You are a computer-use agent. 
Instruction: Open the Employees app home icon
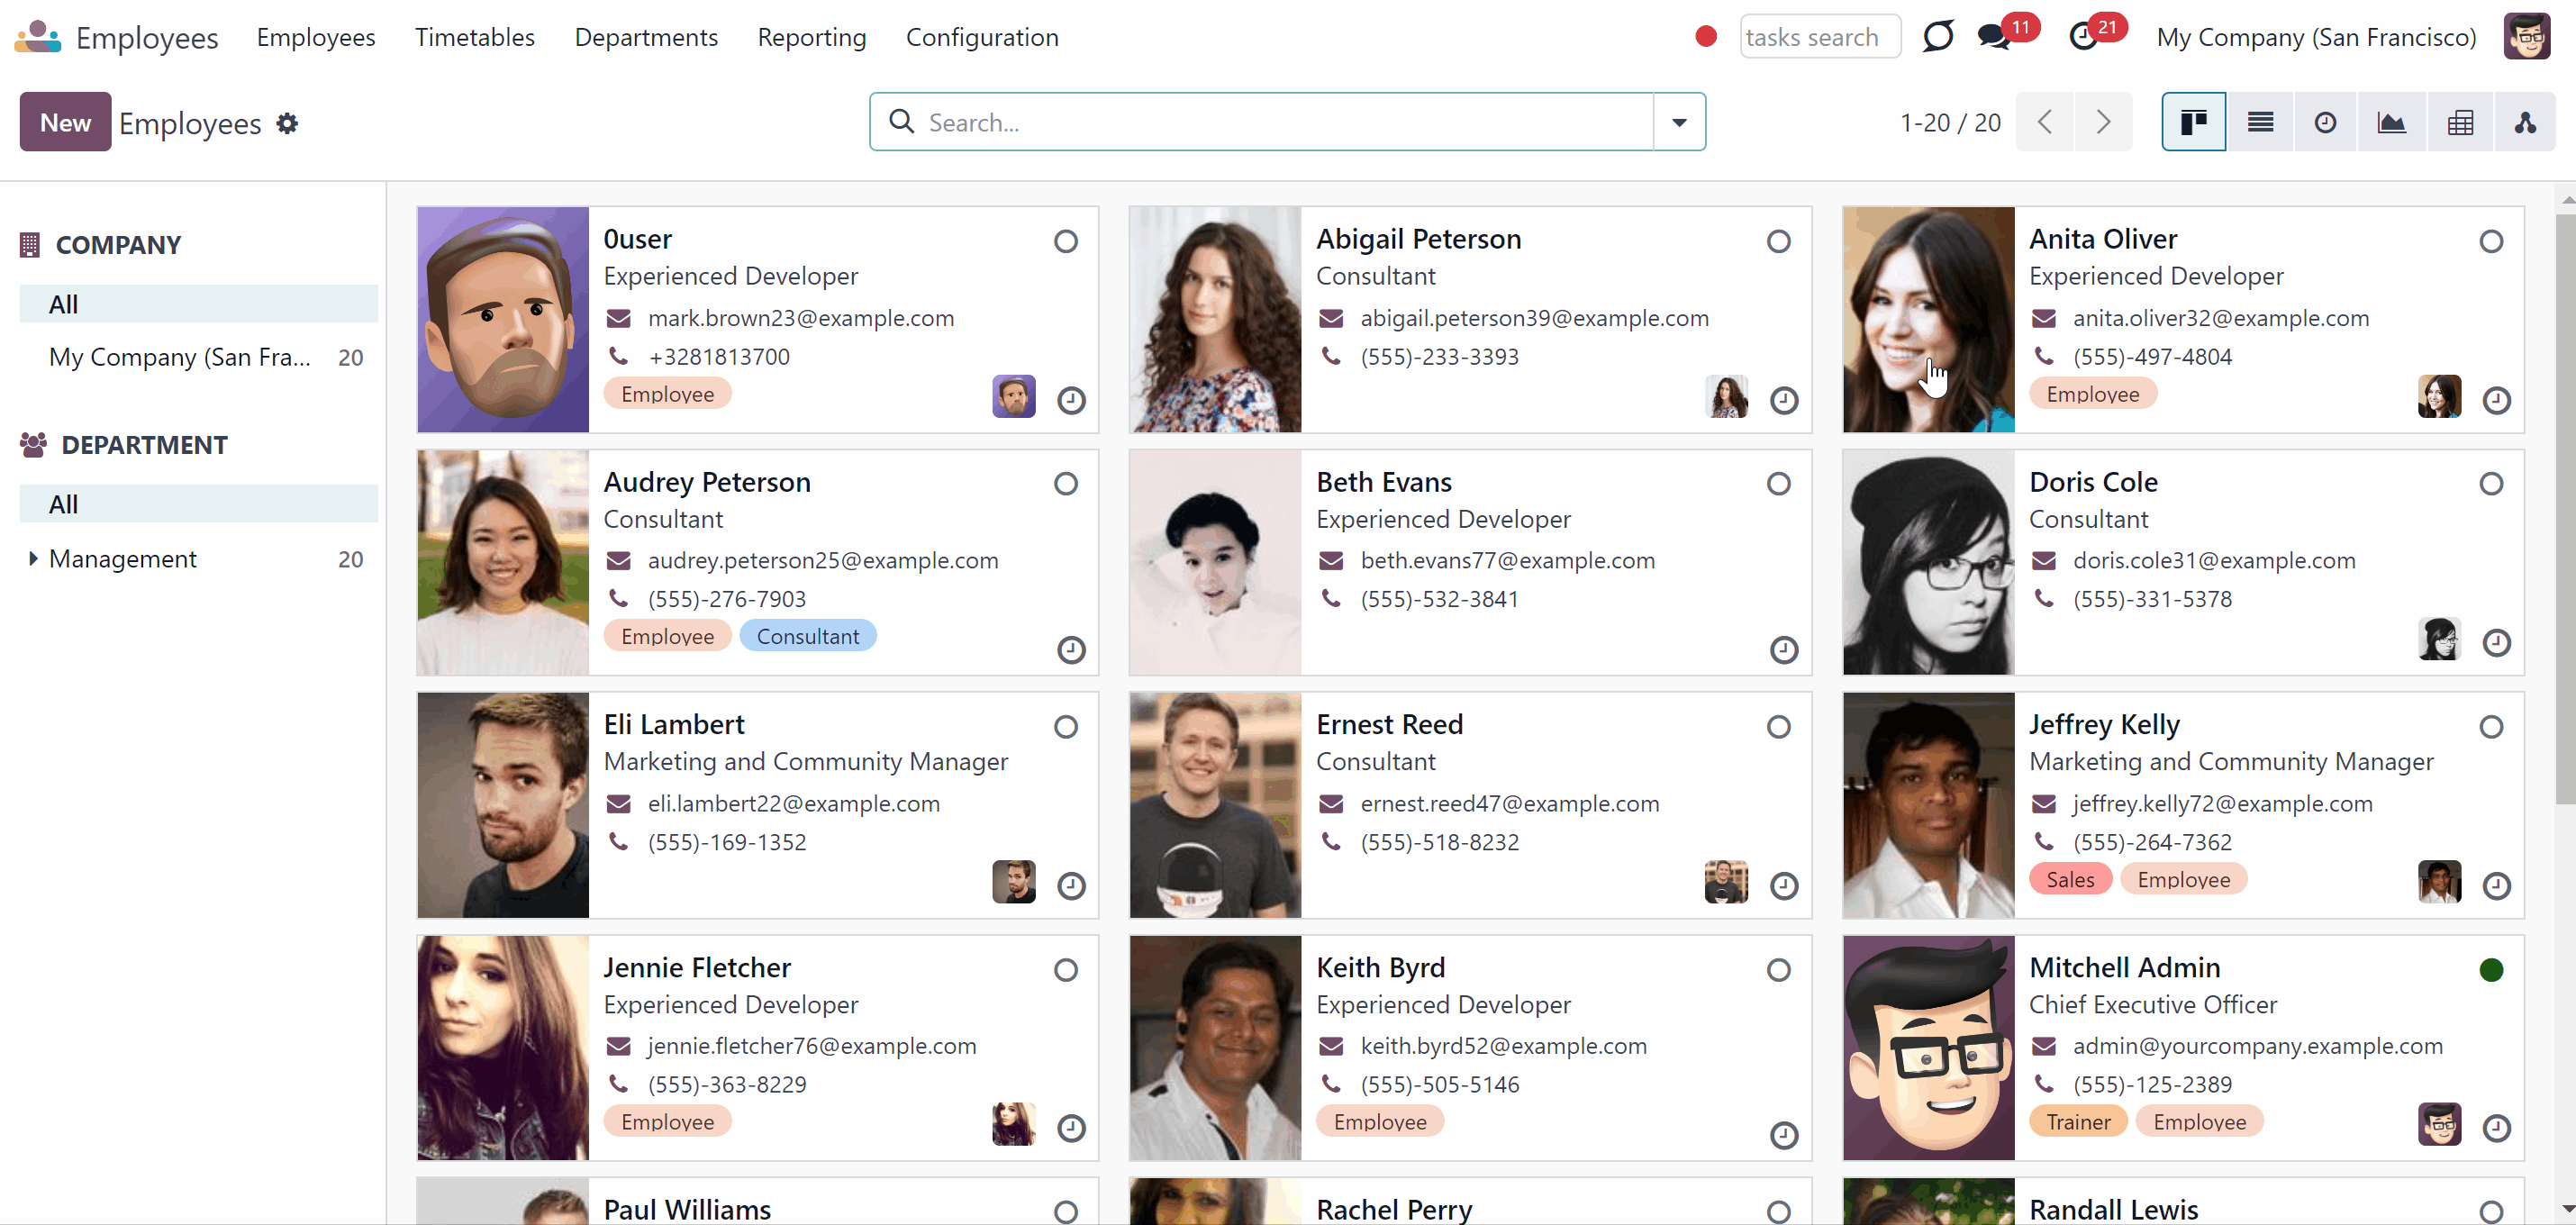(x=38, y=37)
